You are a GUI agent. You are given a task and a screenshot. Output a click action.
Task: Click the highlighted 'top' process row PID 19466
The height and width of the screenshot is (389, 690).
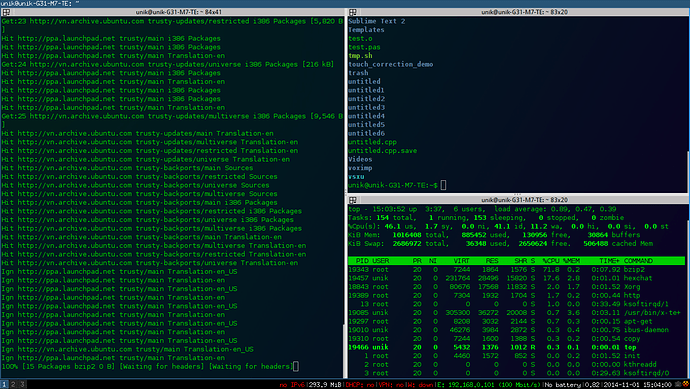516,347
